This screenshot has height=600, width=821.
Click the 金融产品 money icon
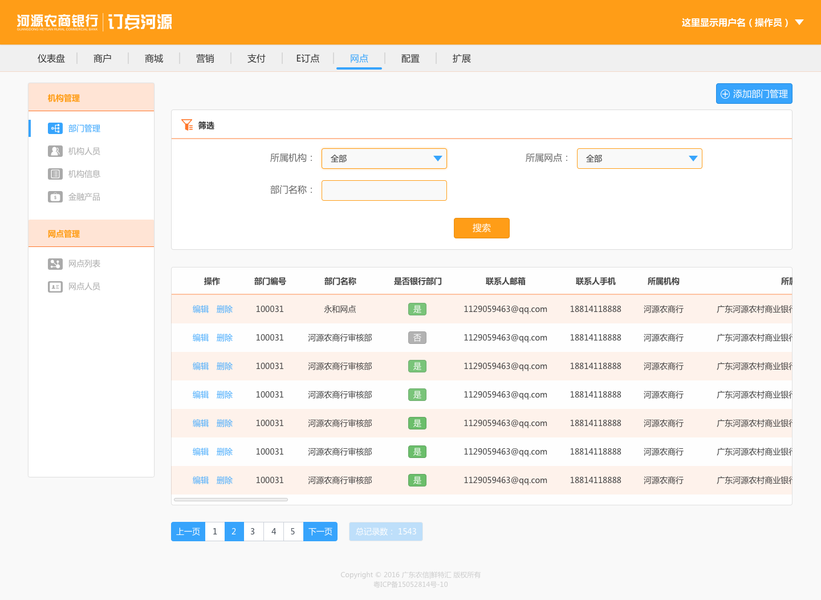[55, 197]
